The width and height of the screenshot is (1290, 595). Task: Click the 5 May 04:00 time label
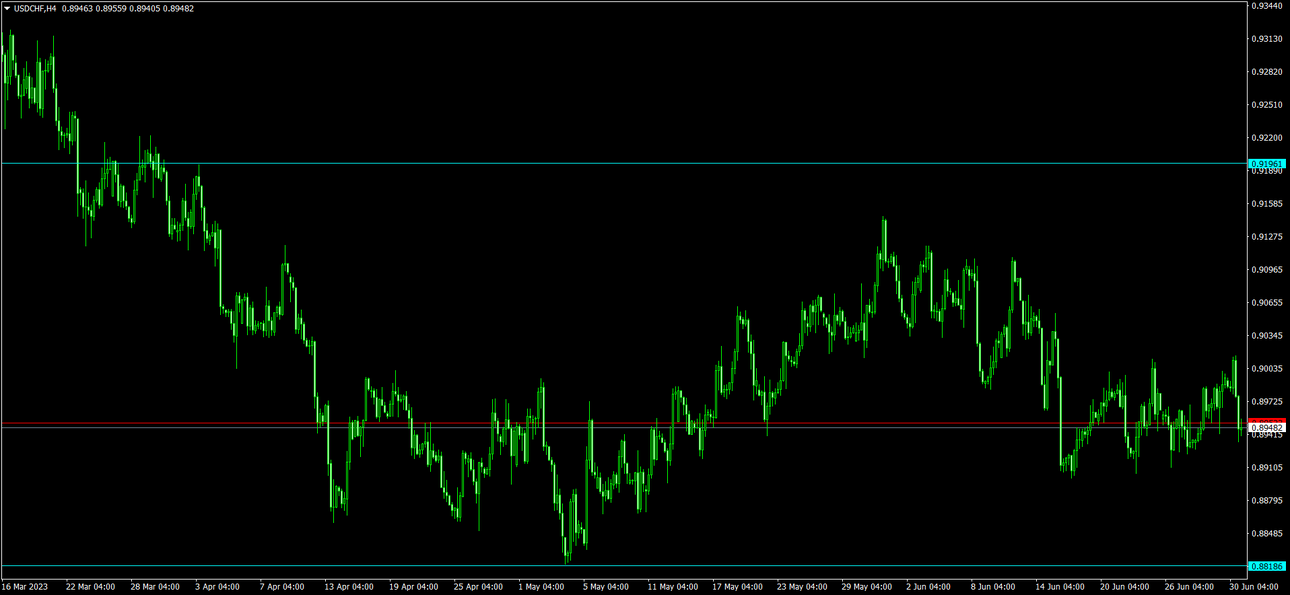click(x=606, y=587)
